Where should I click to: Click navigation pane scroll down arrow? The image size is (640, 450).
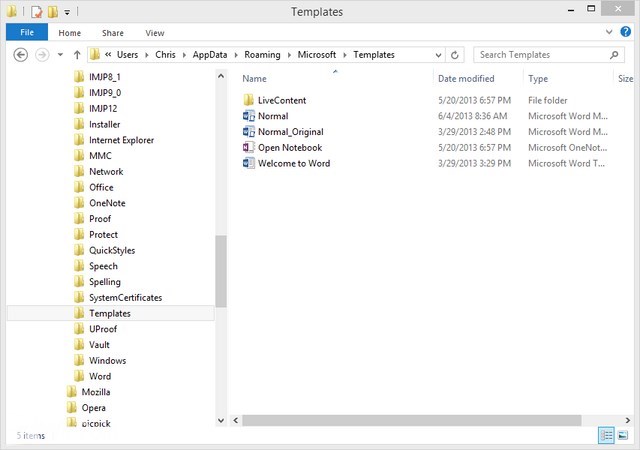click(221, 420)
